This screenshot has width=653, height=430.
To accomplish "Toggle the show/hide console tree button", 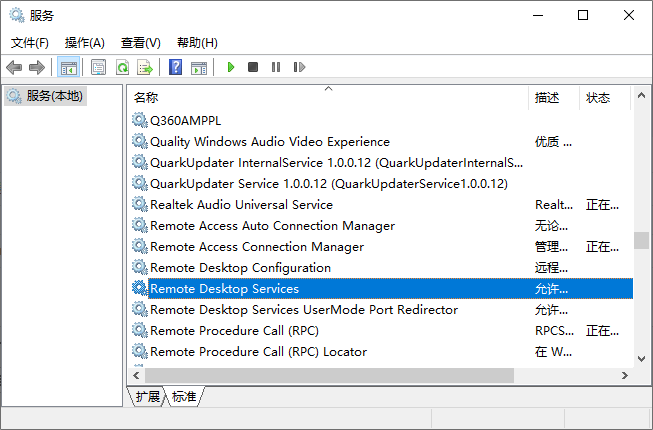I will point(69,67).
